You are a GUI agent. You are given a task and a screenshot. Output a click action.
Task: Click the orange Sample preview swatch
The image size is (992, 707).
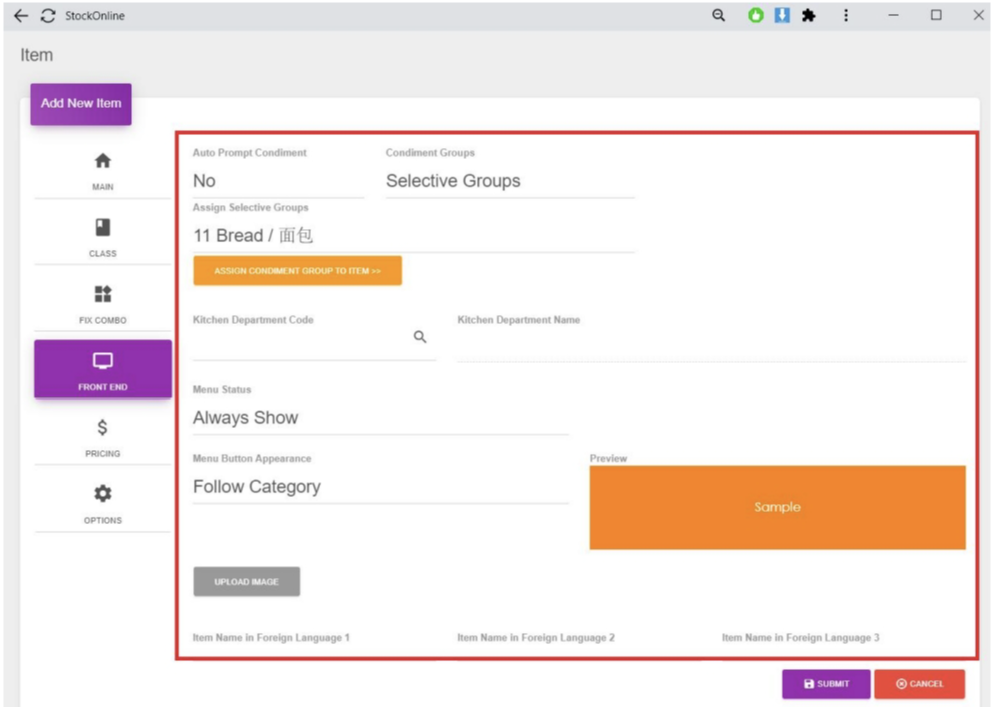point(777,507)
